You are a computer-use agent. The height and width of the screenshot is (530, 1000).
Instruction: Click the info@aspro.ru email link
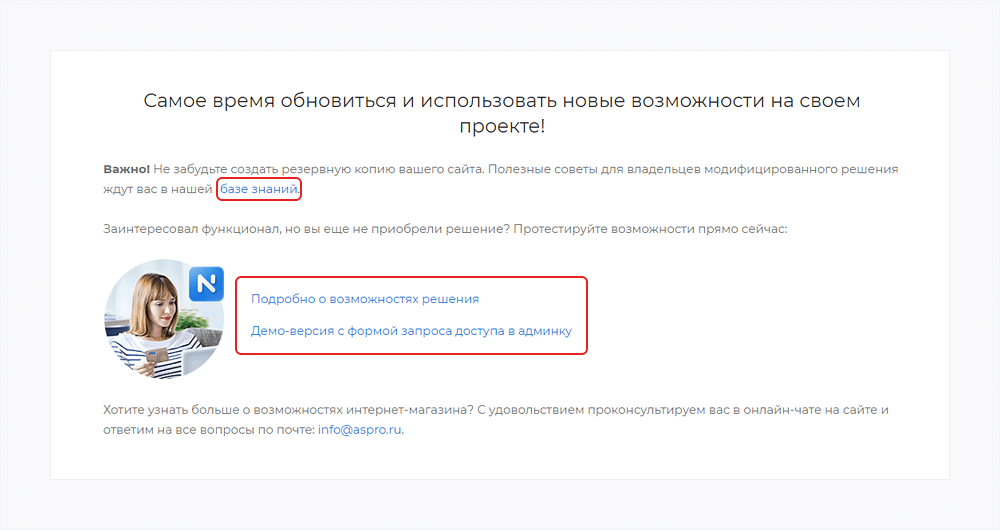360,429
